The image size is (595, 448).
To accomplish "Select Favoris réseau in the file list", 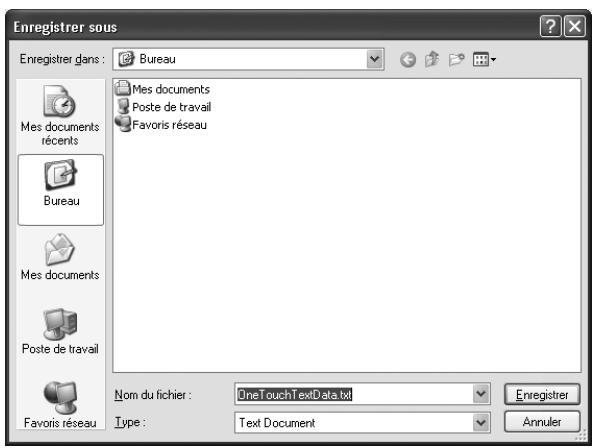I will [161, 124].
